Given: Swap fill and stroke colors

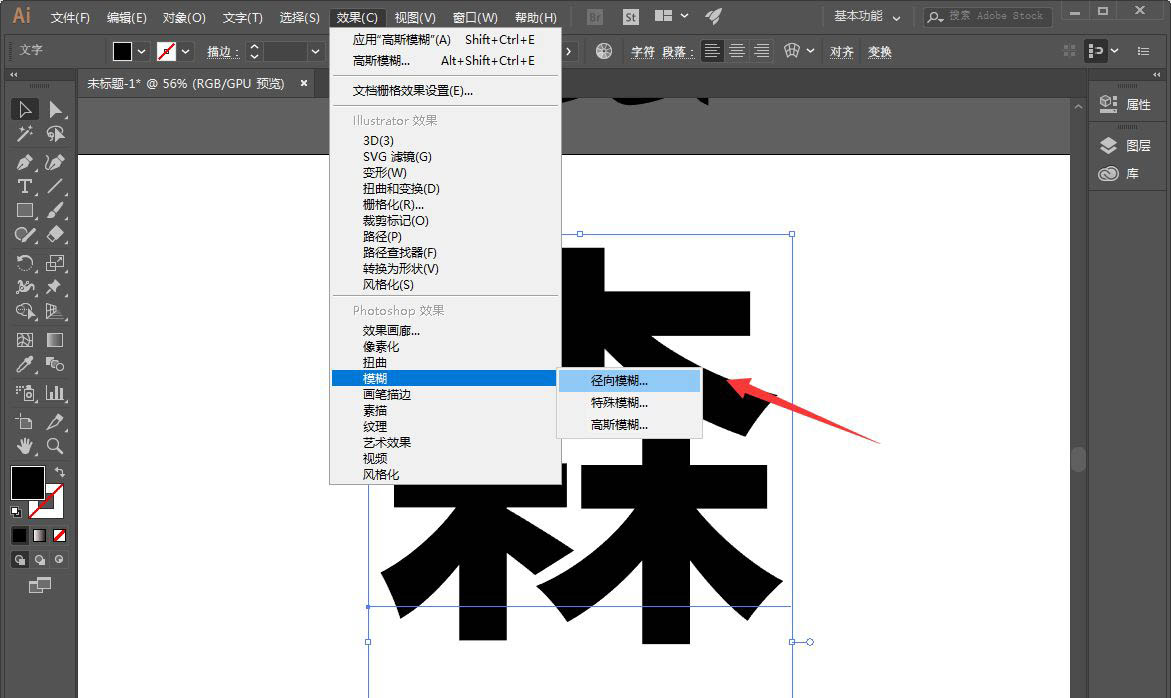Looking at the screenshot, I should point(60,472).
